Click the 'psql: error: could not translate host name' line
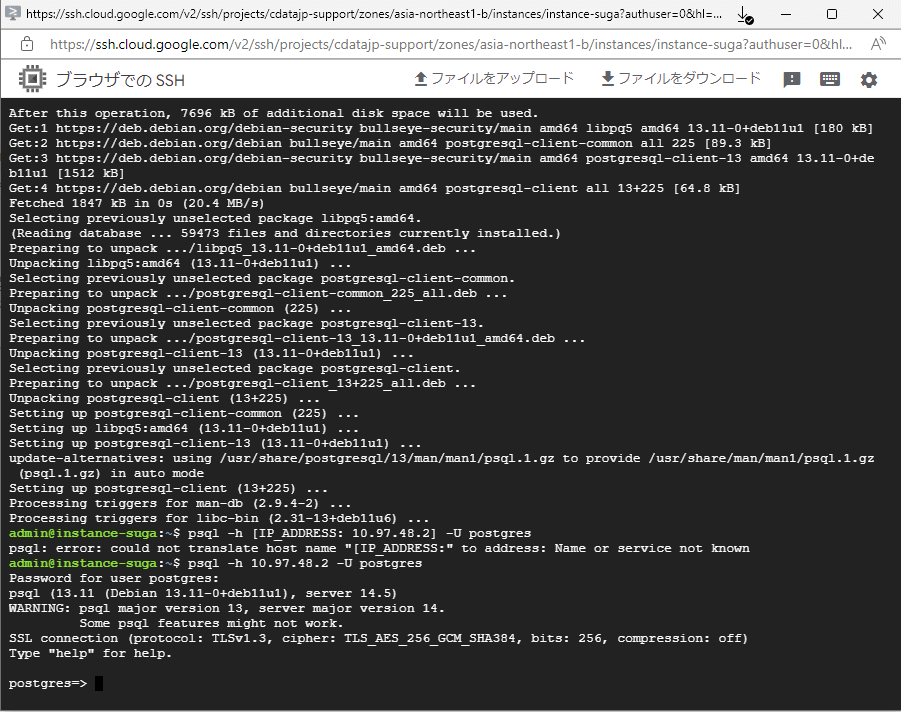This screenshot has height=712, width=901. [x=379, y=548]
